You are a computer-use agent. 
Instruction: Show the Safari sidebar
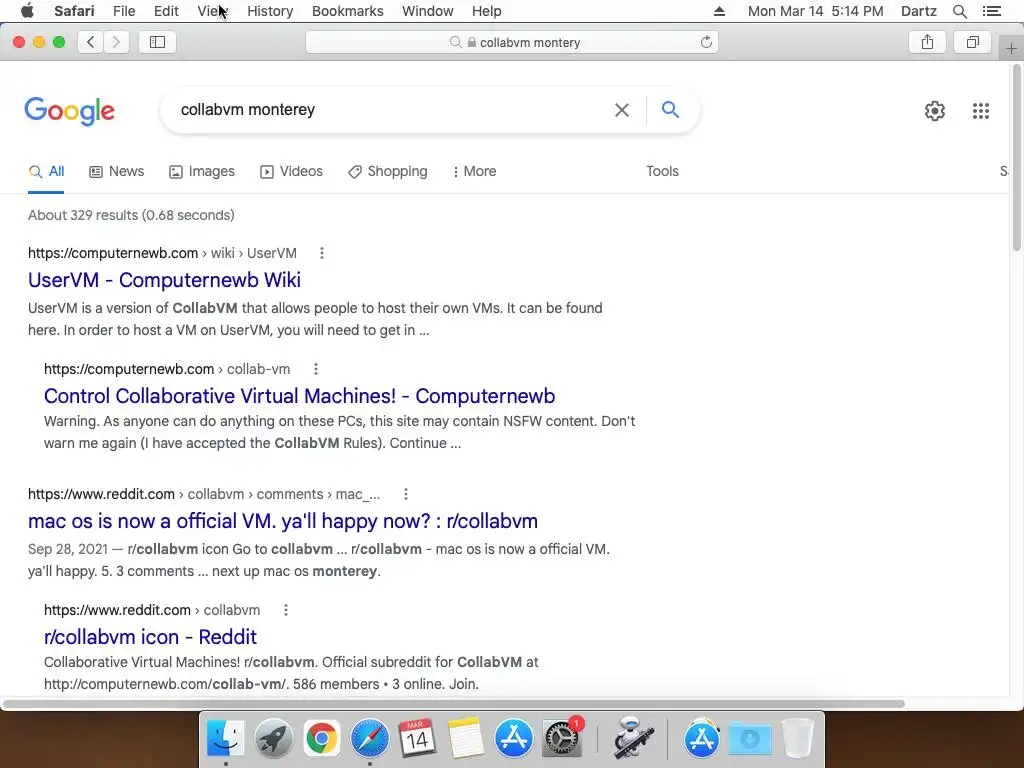pyautogui.click(x=157, y=42)
